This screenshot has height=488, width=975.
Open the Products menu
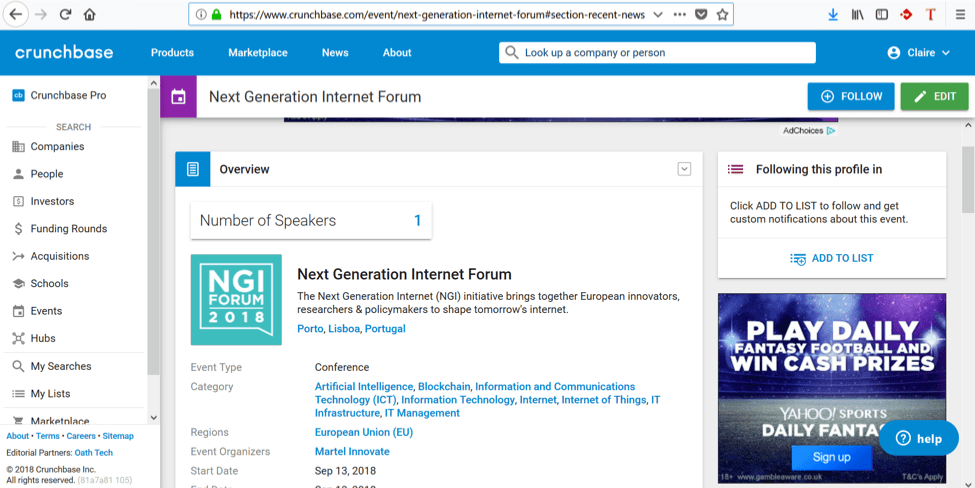click(x=172, y=53)
